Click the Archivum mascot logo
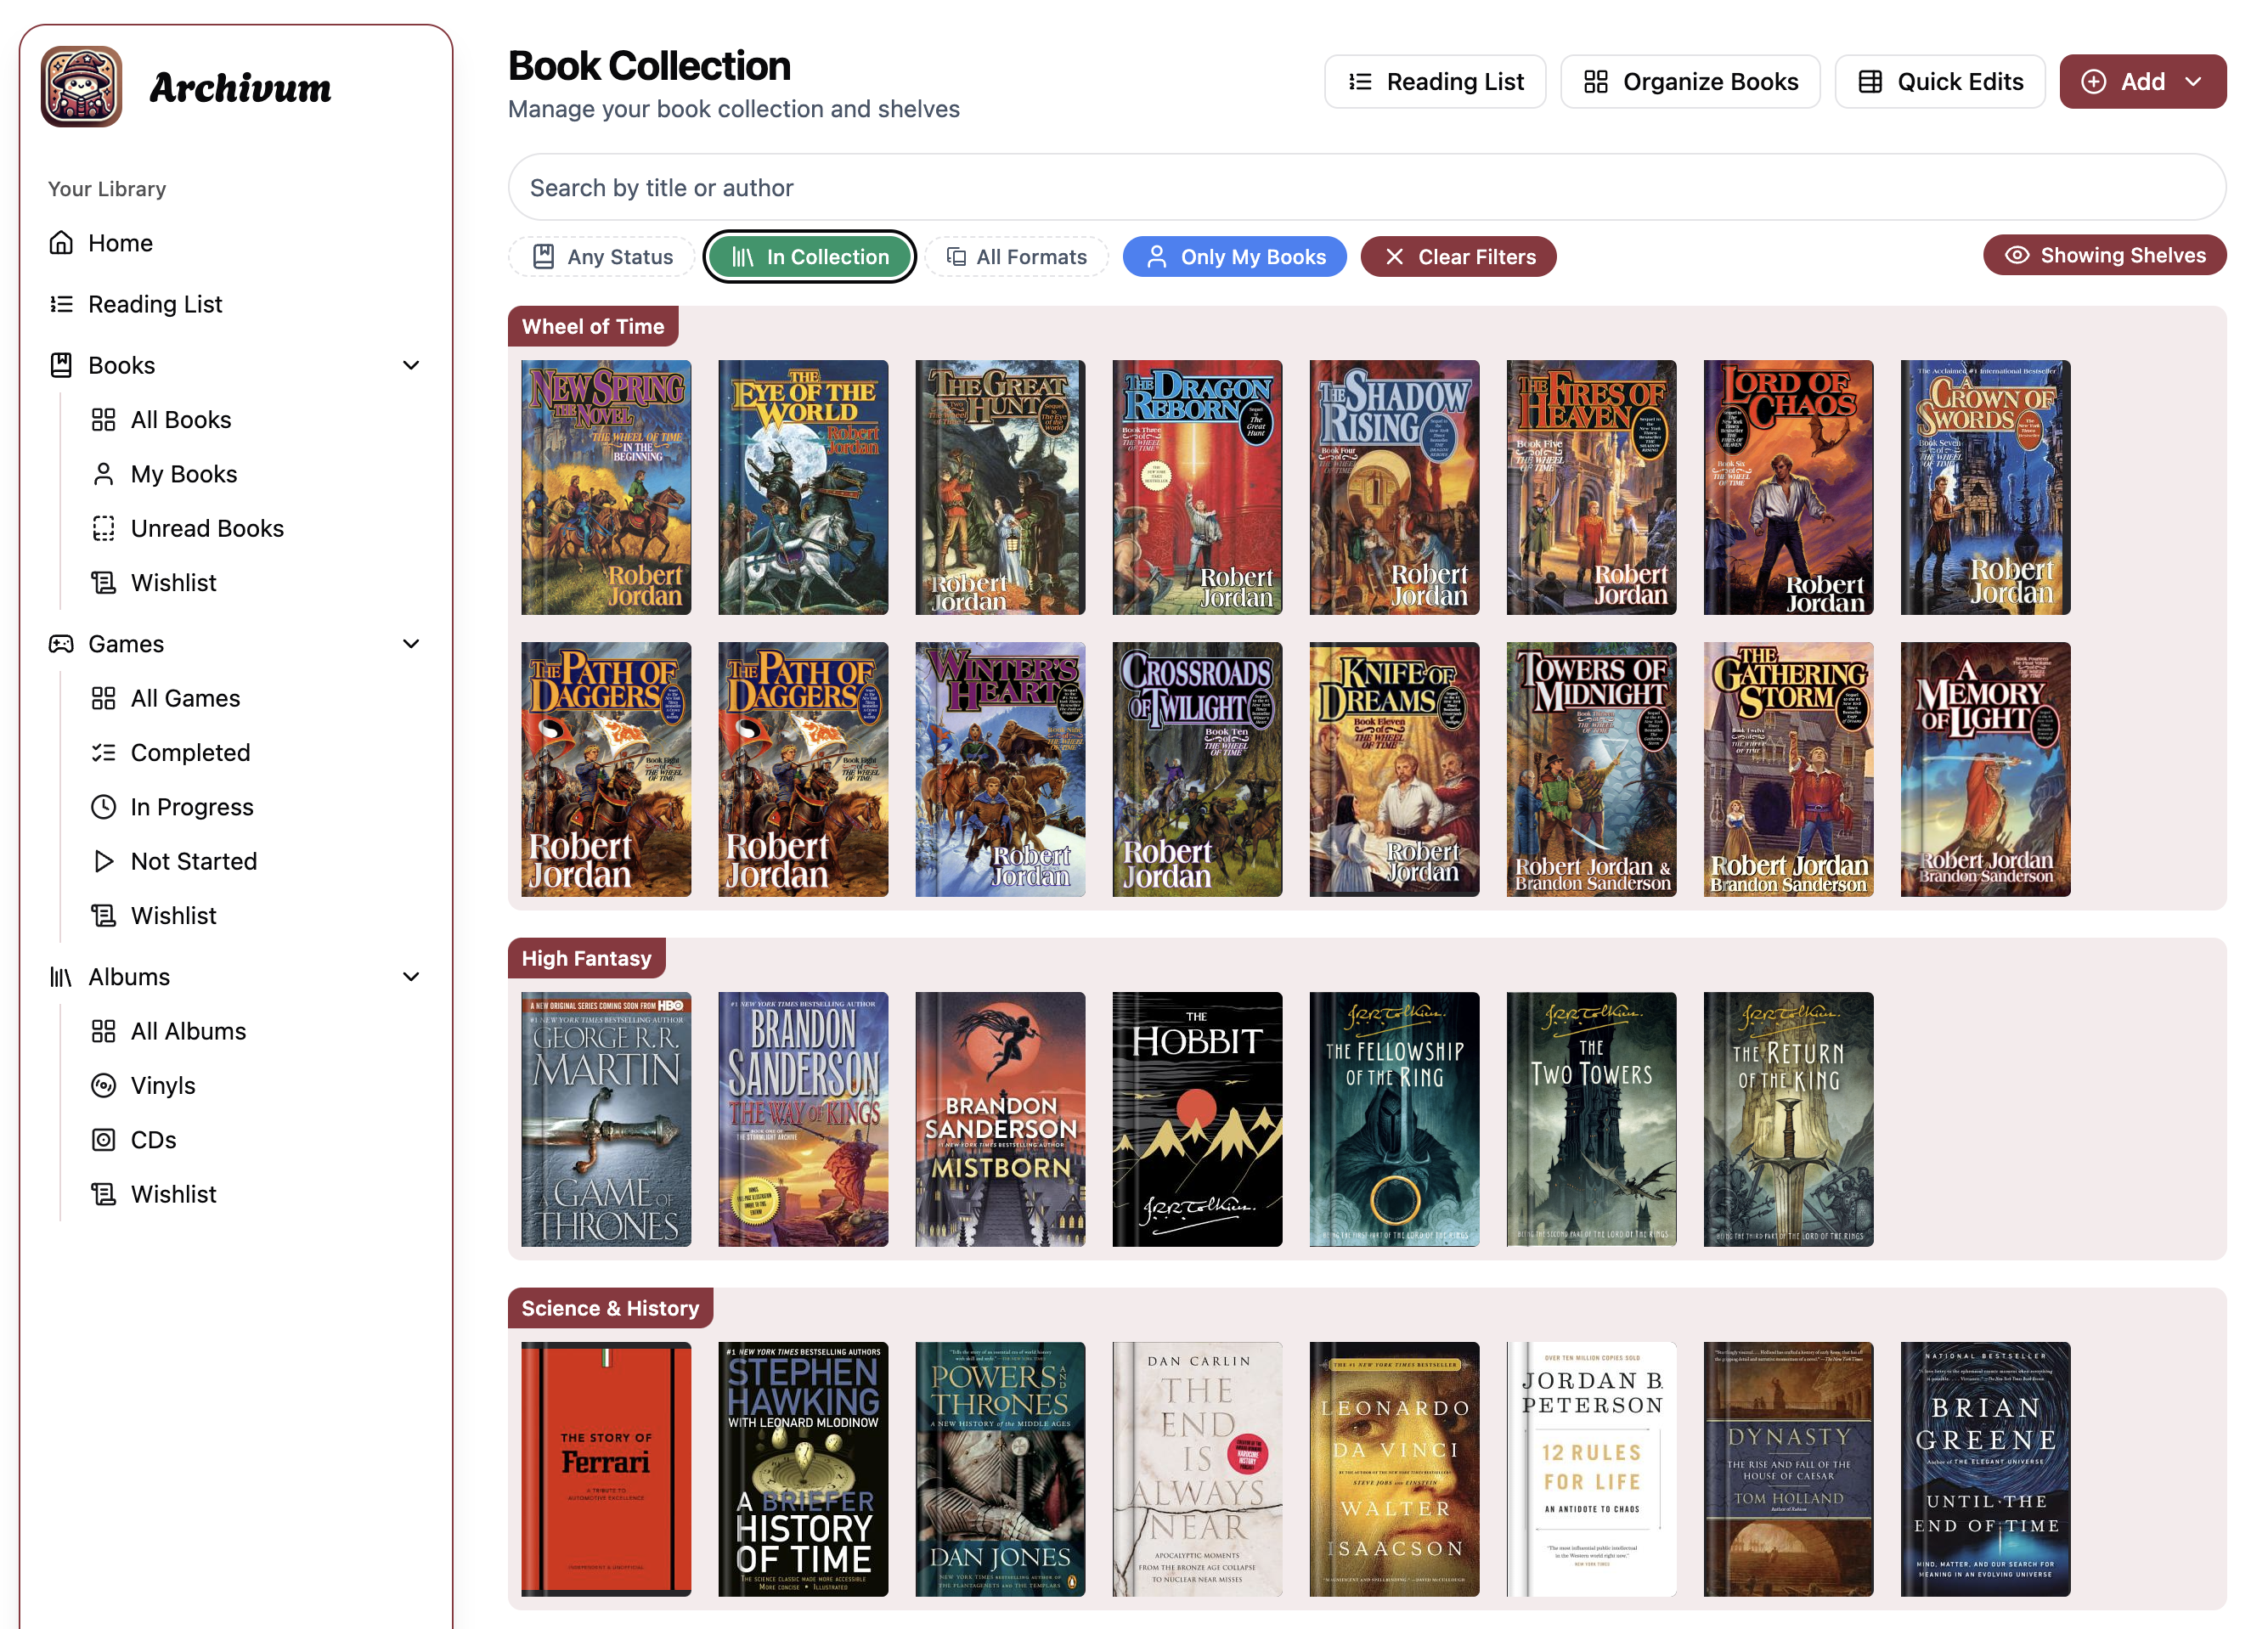 (81, 87)
